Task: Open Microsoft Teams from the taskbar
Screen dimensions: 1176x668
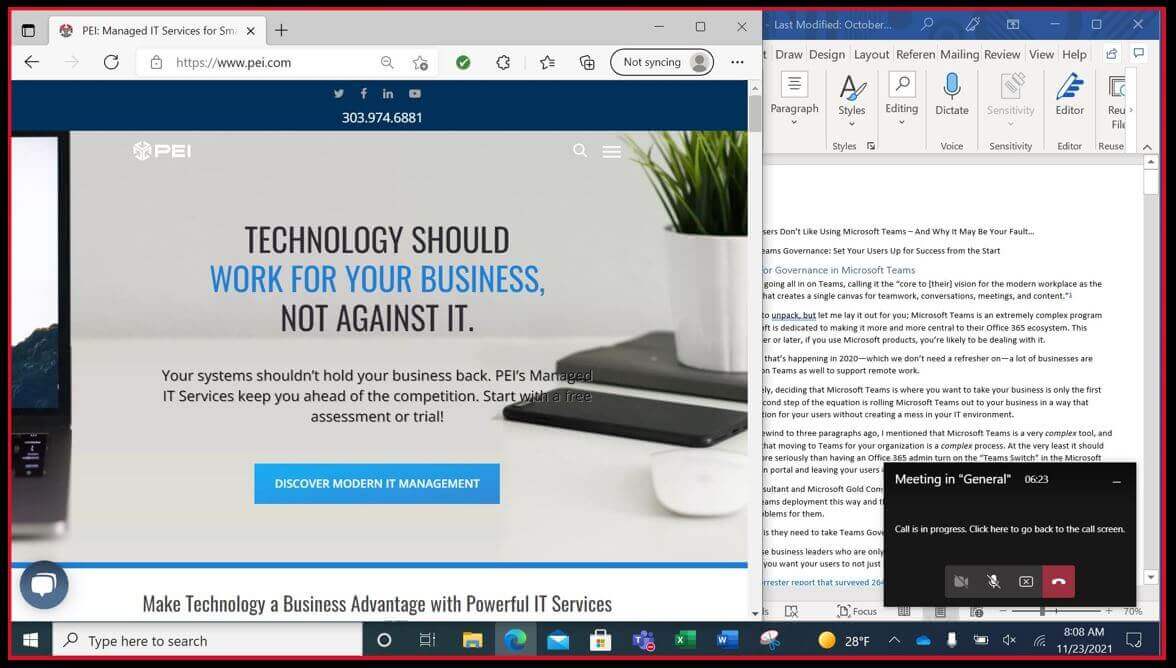Action: 643,640
